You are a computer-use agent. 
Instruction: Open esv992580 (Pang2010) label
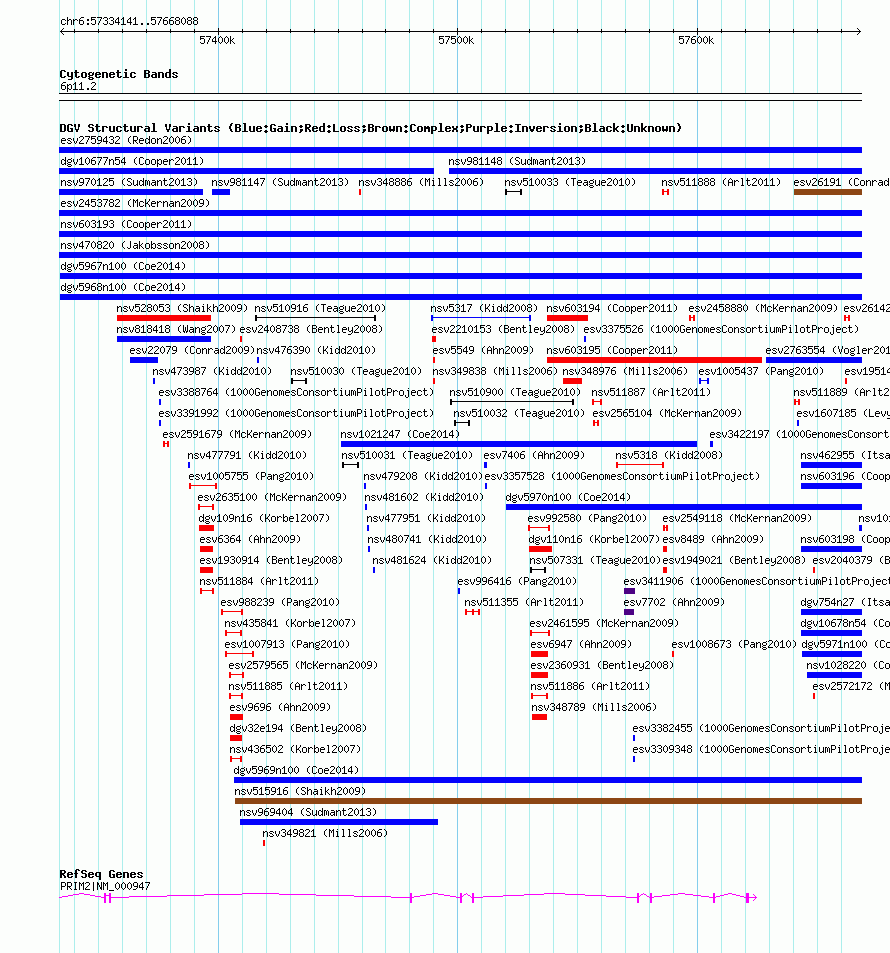(587, 518)
